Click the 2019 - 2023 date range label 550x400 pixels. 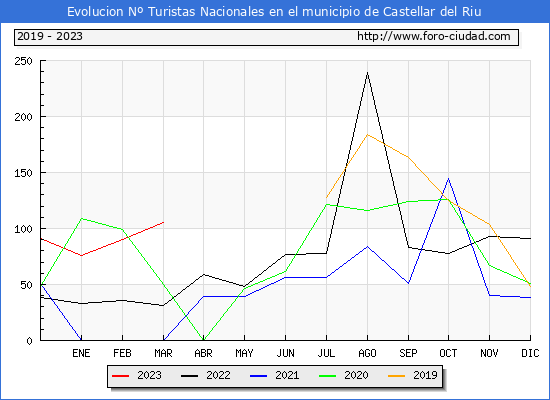click(x=50, y=36)
